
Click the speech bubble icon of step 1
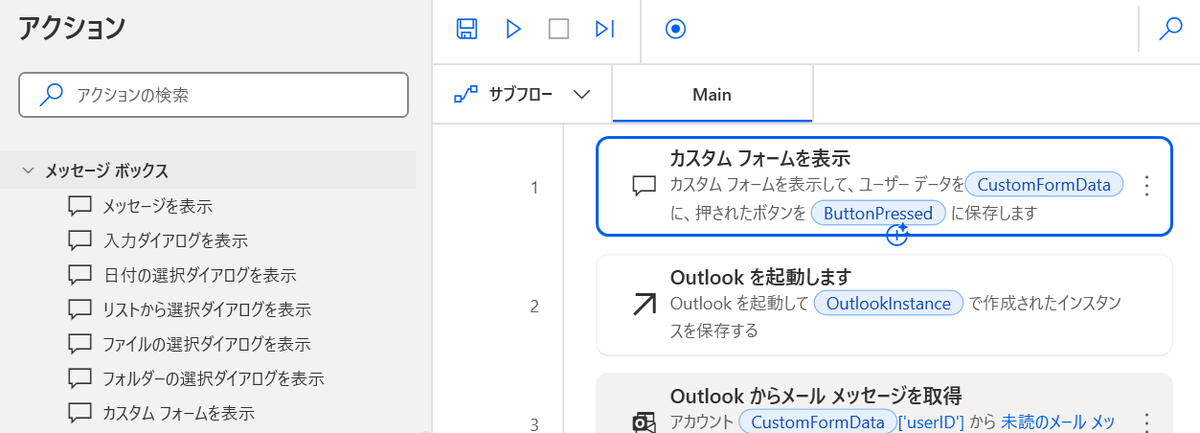click(643, 186)
